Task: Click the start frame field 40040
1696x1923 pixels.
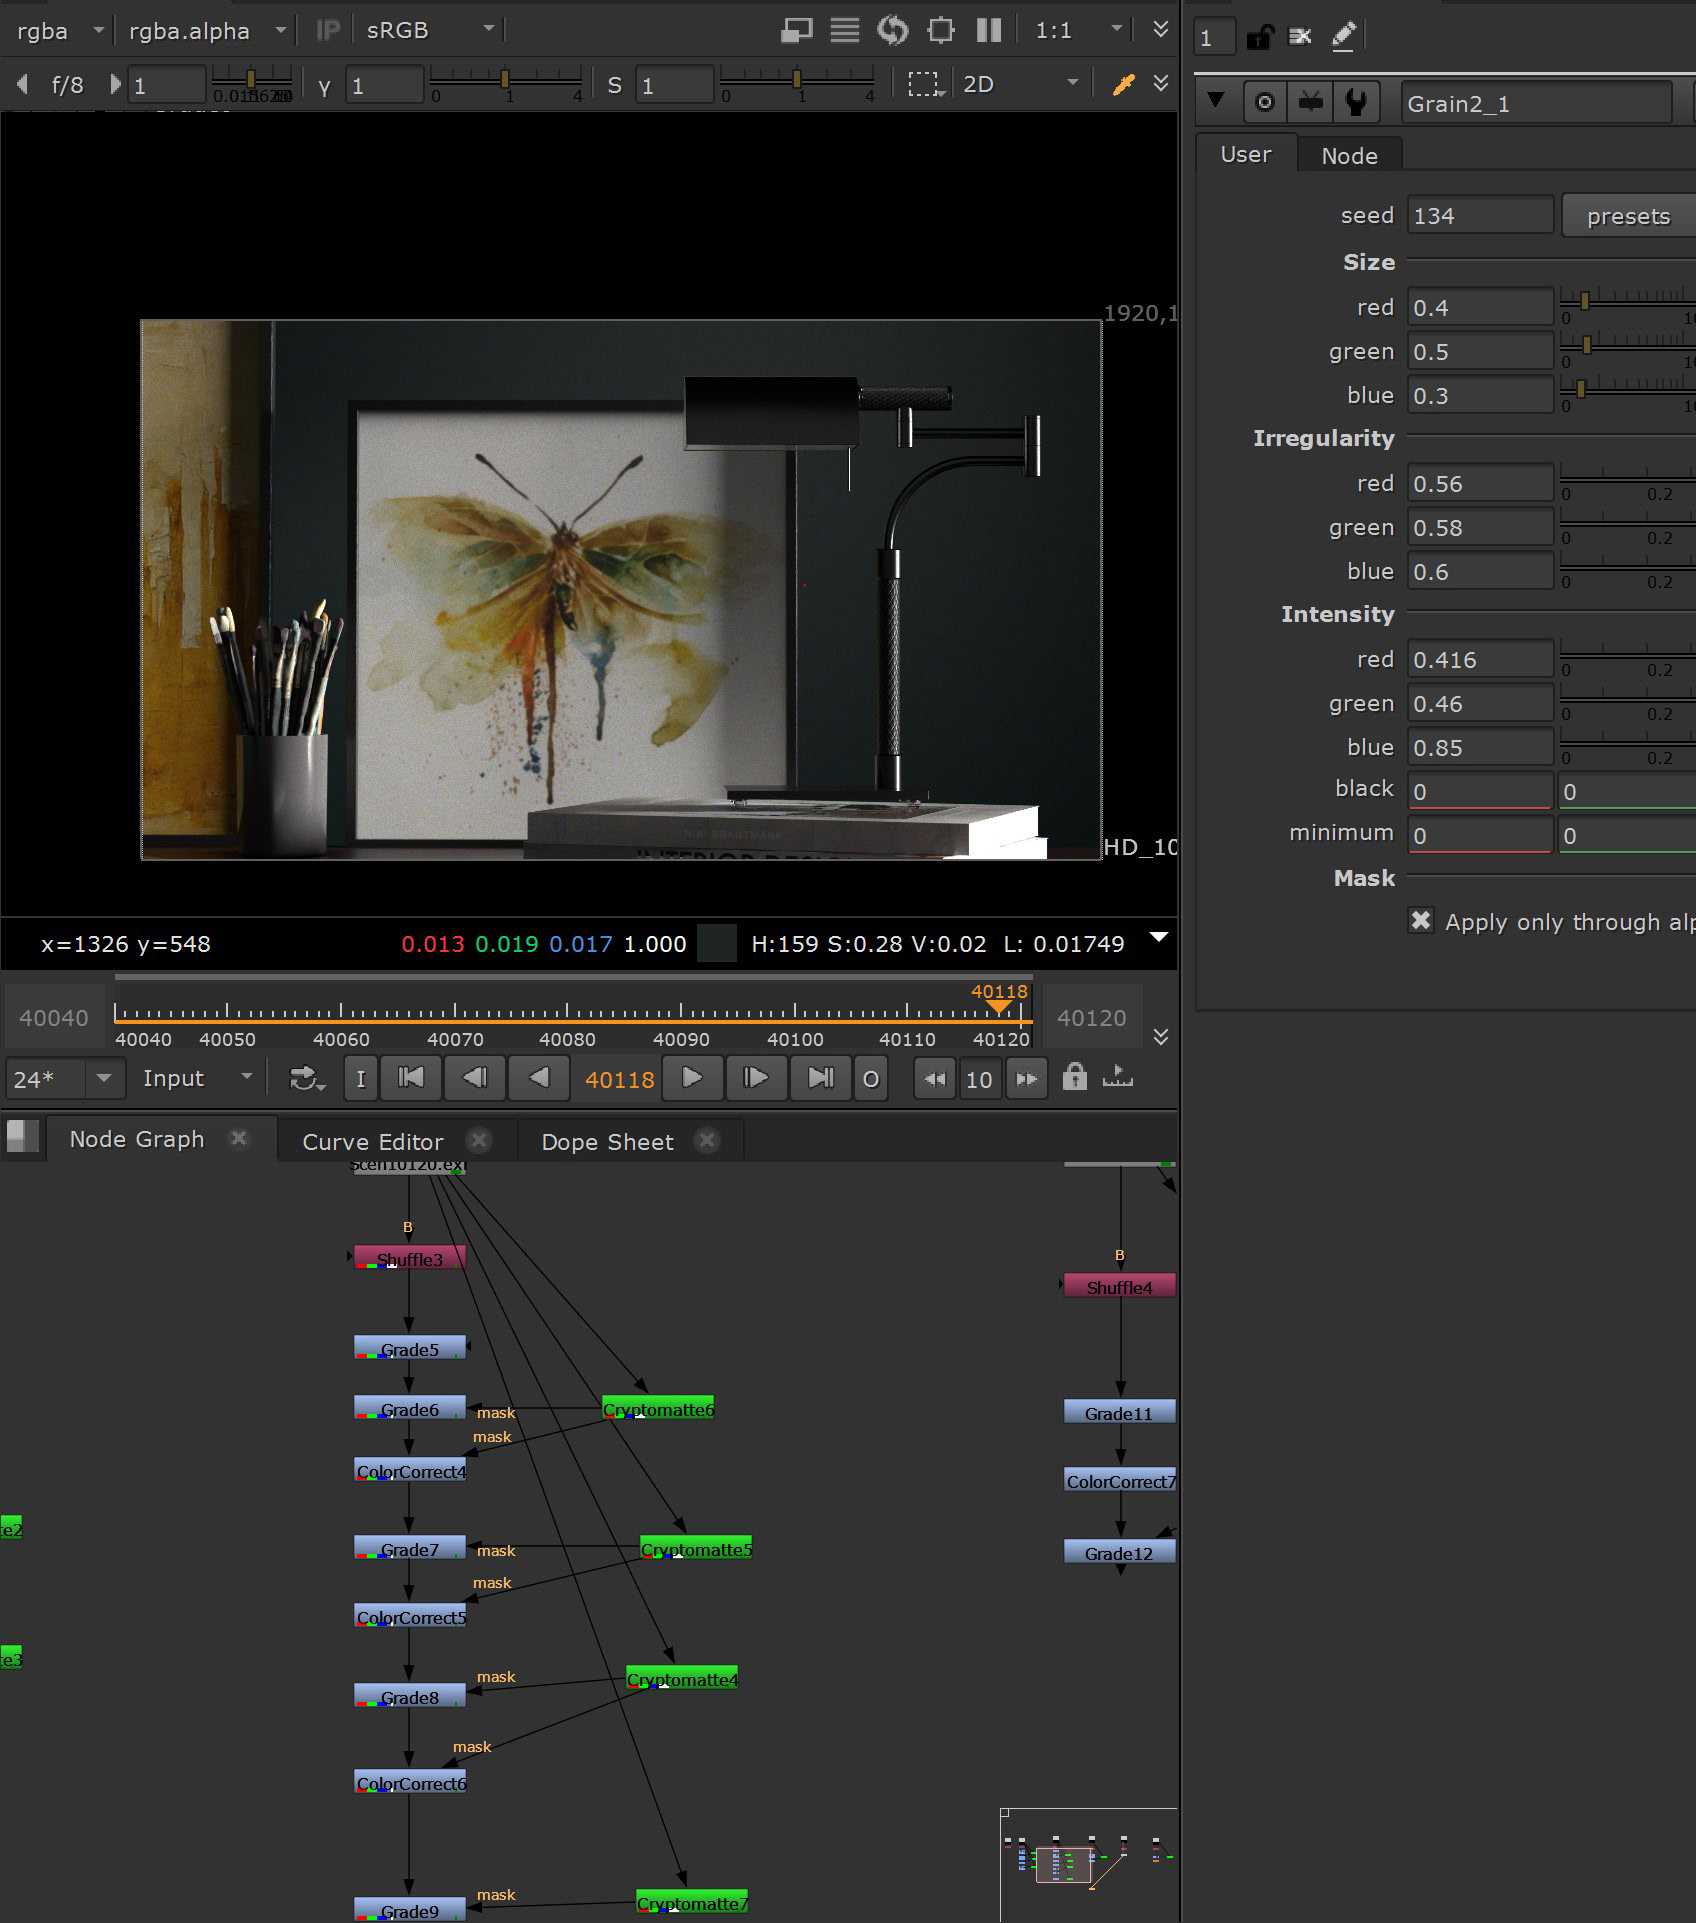Action: point(54,1018)
